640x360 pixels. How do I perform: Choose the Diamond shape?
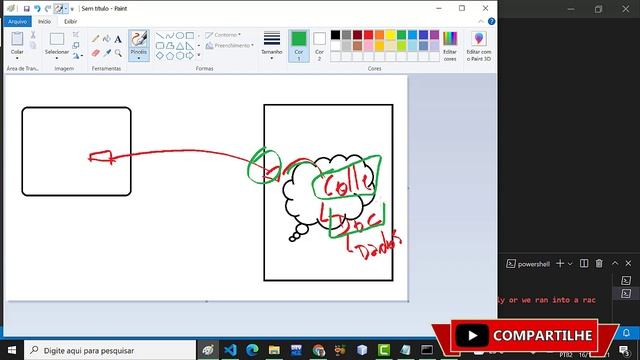(x=160, y=56)
